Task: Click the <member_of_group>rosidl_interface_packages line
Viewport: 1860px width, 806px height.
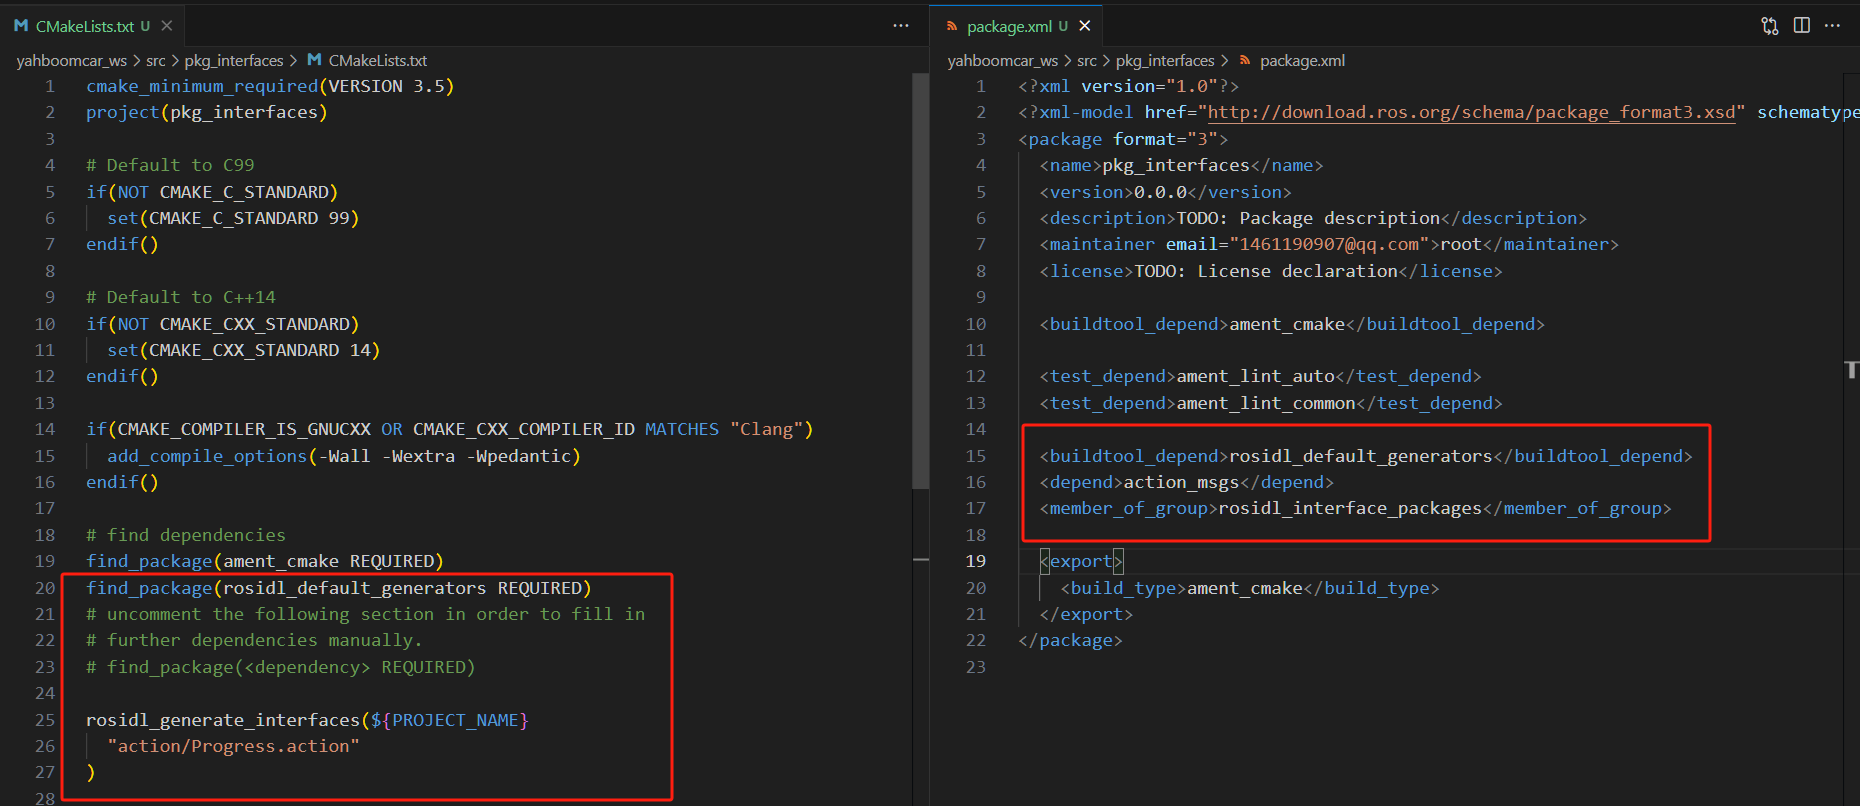Action: pos(1355,508)
